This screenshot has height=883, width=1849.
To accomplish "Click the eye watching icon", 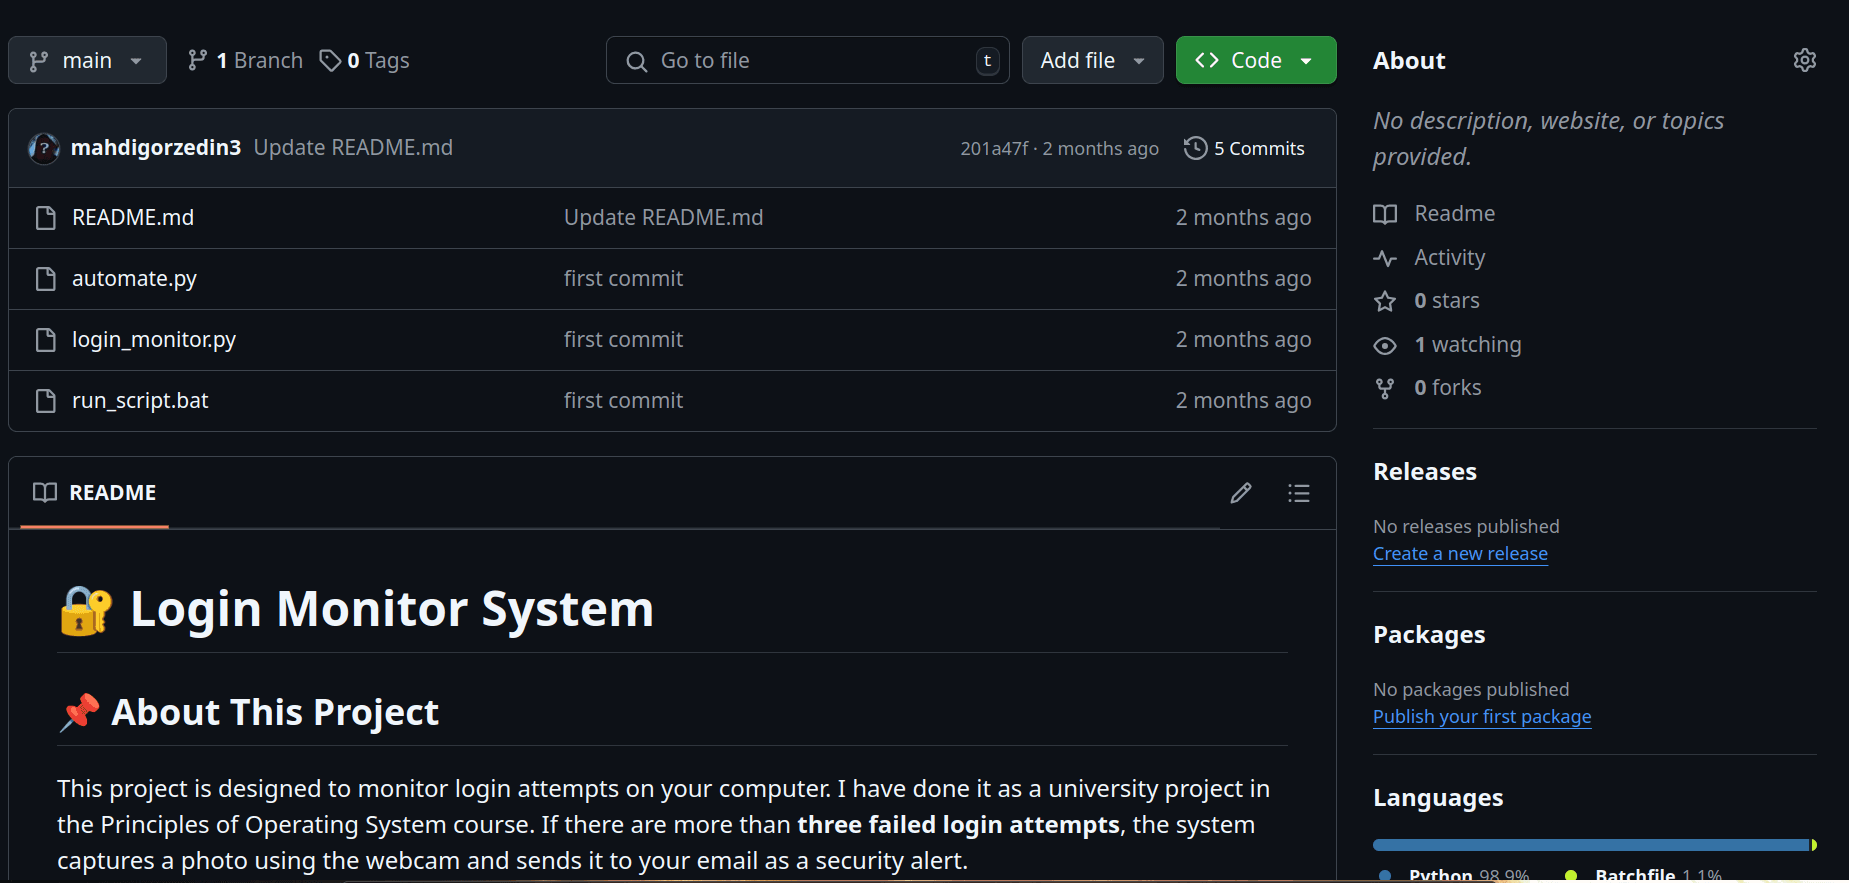I will tap(1385, 345).
